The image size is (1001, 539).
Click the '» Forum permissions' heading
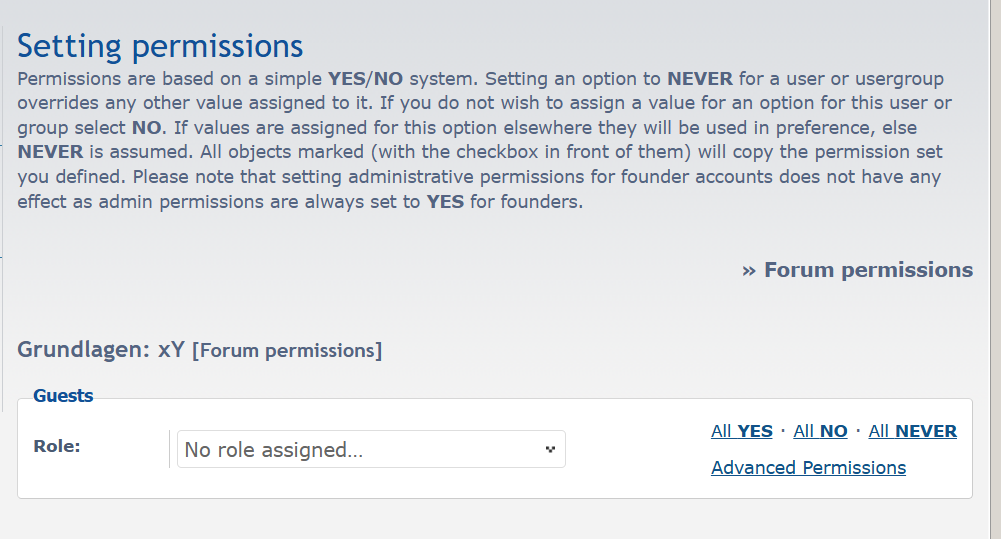pos(868,270)
